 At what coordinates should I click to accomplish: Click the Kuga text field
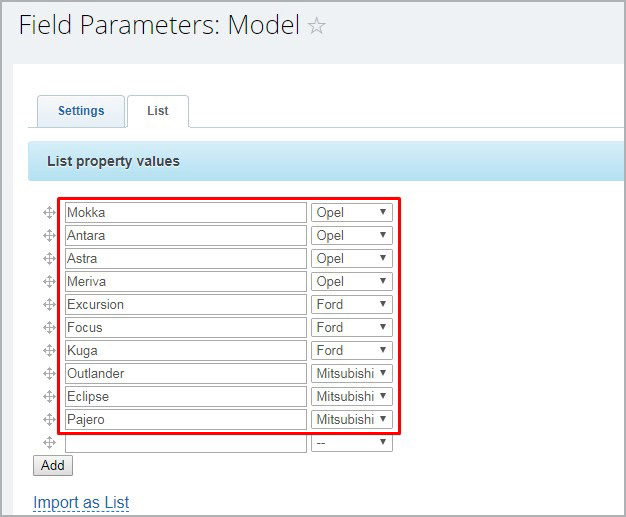click(x=186, y=351)
